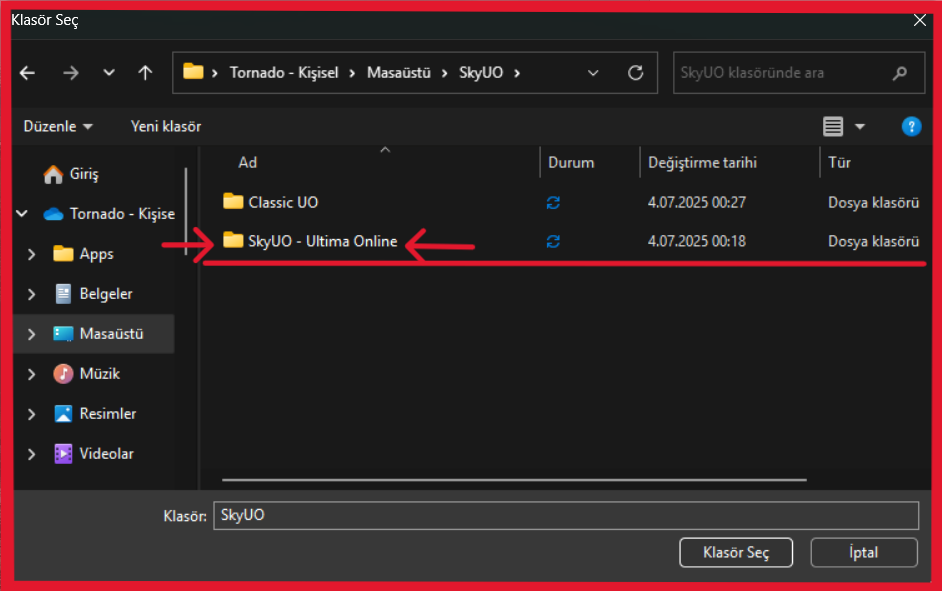
Task: Expand chevron after SkyUO in breadcrumb
Action: [x=517, y=73]
